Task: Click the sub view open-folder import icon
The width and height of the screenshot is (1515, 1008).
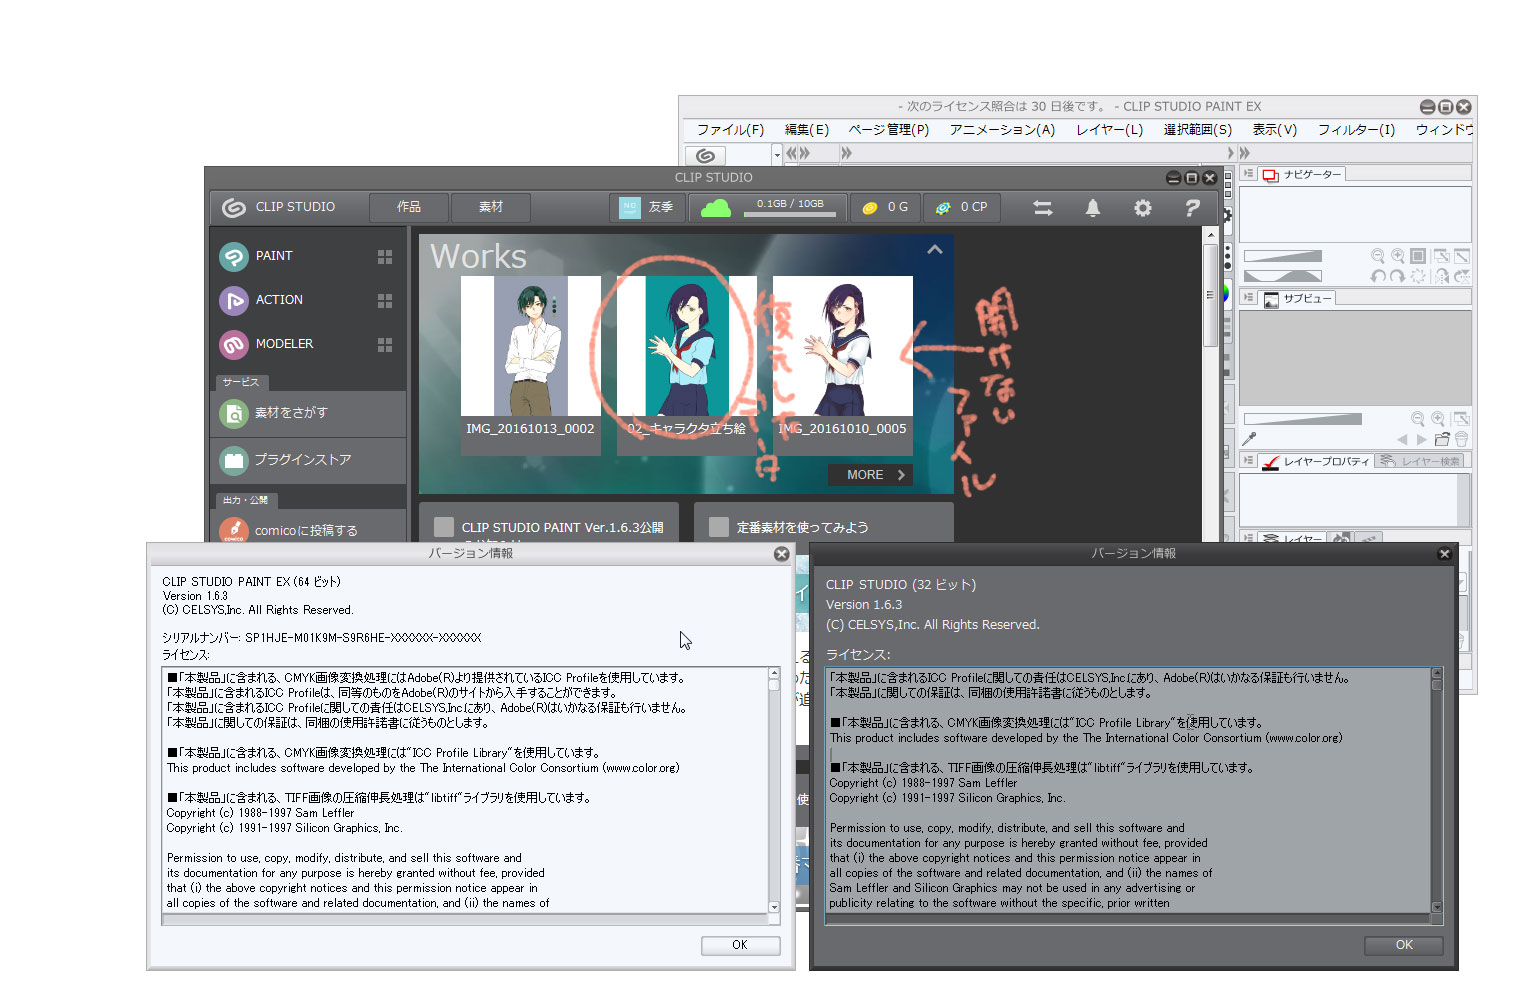Action: 1442,439
